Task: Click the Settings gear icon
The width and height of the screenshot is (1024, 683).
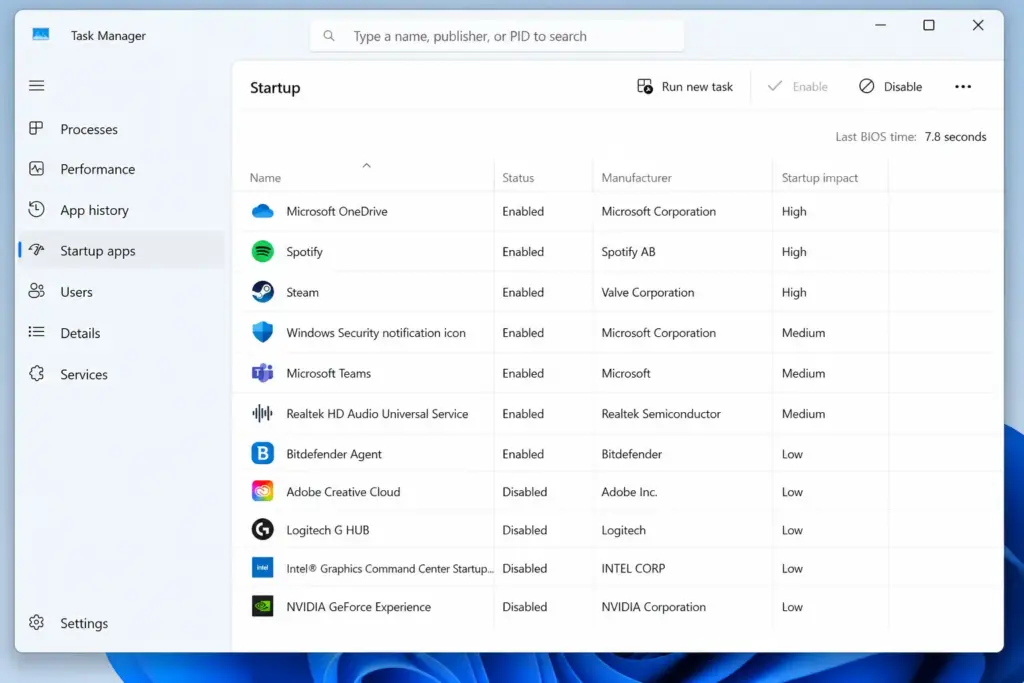Action: [x=37, y=622]
